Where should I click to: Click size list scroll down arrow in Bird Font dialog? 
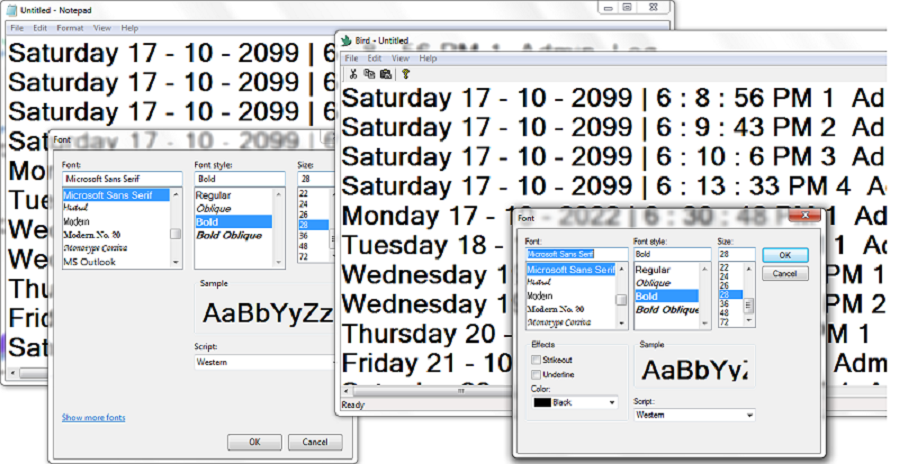pyautogui.click(x=748, y=322)
